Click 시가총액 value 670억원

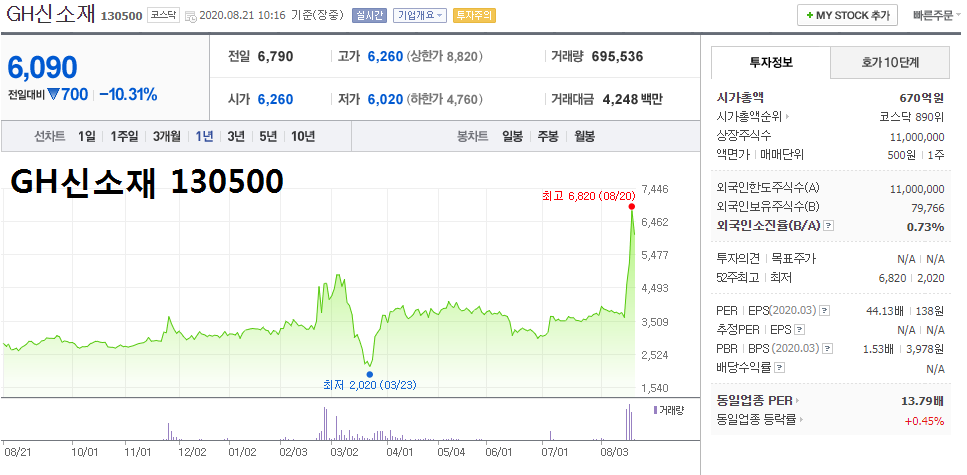coord(921,97)
